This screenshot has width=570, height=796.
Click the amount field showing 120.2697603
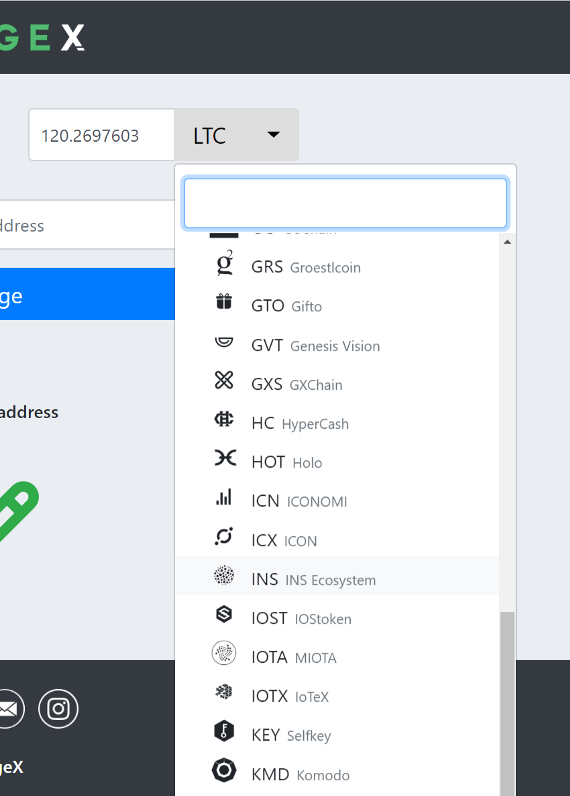pyautogui.click(x=102, y=135)
